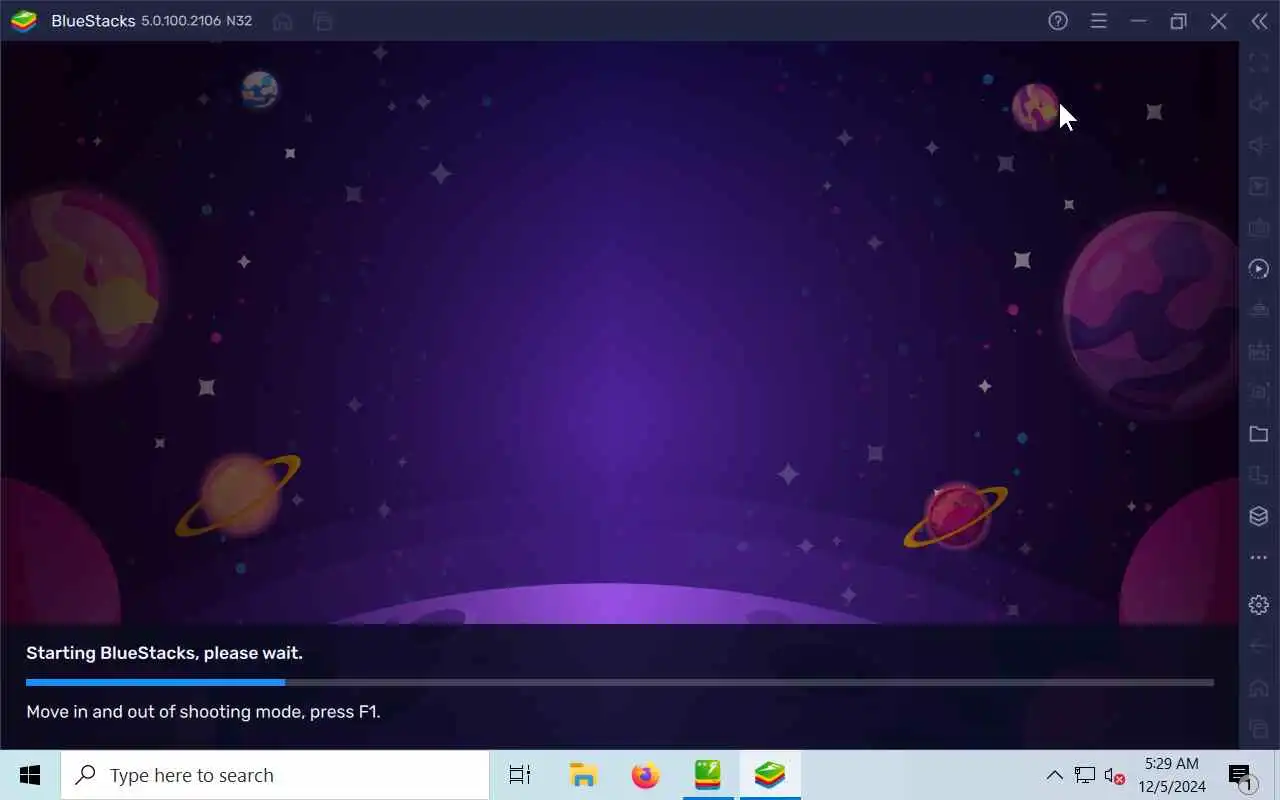1280x800 pixels.
Task: Click the version text 5.0.100.2106 N32
Action: pos(196,21)
